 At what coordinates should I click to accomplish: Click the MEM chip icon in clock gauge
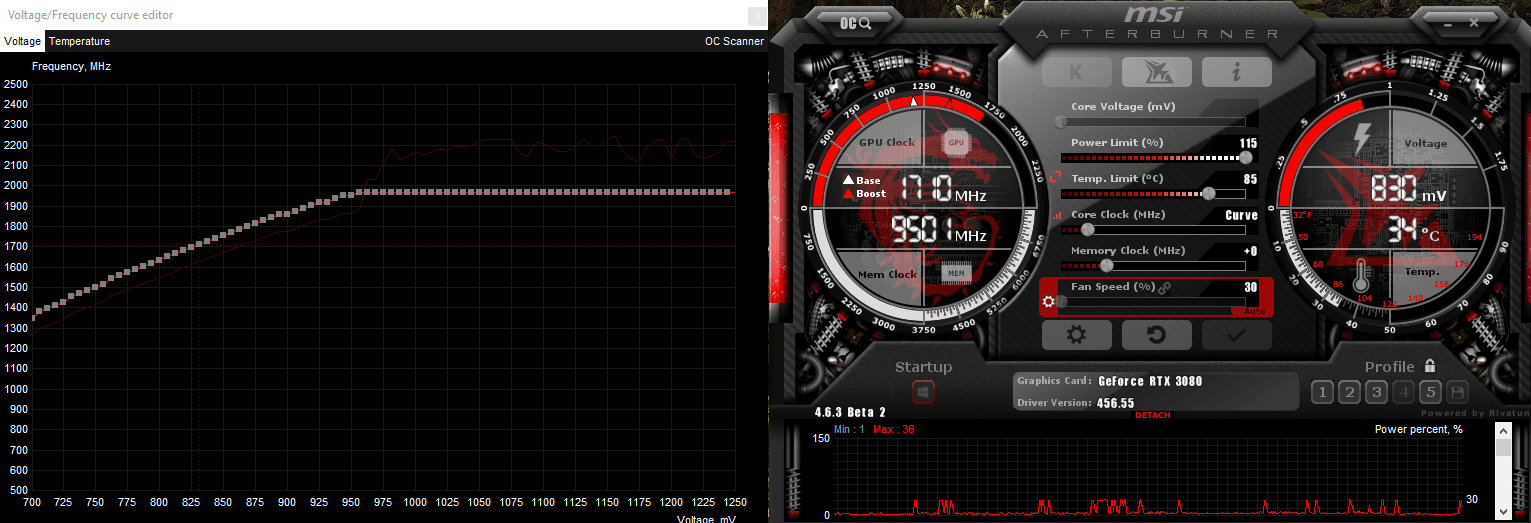click(956, 272)
